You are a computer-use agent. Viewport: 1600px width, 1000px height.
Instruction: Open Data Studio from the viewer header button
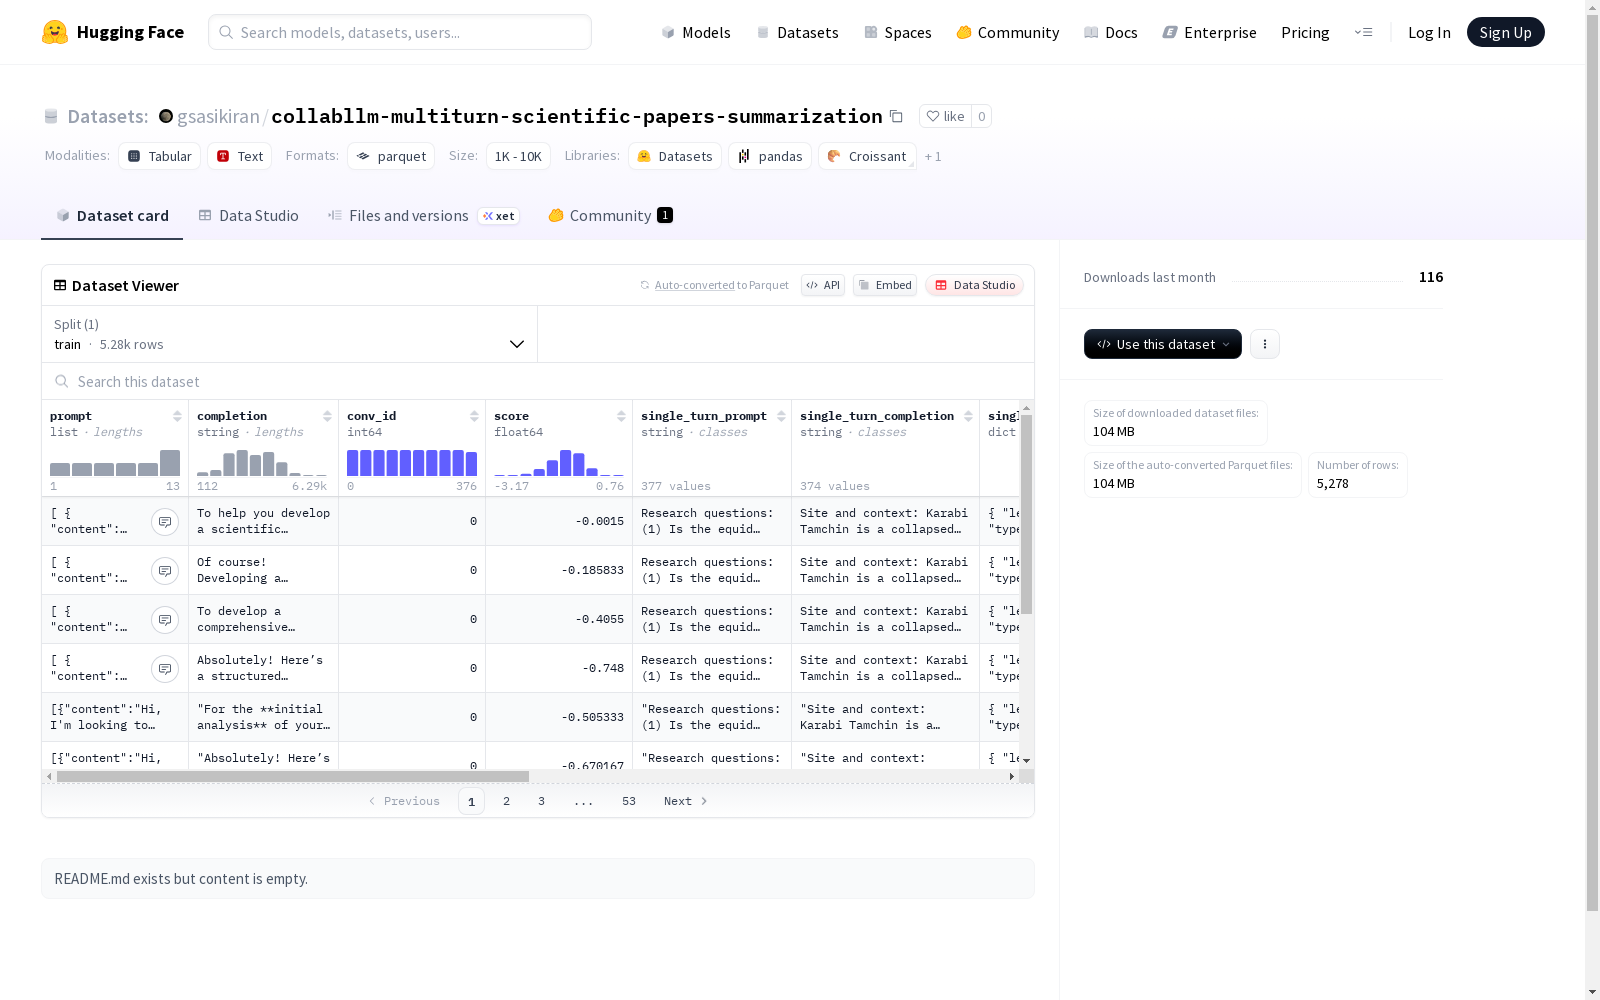[975, 285]
